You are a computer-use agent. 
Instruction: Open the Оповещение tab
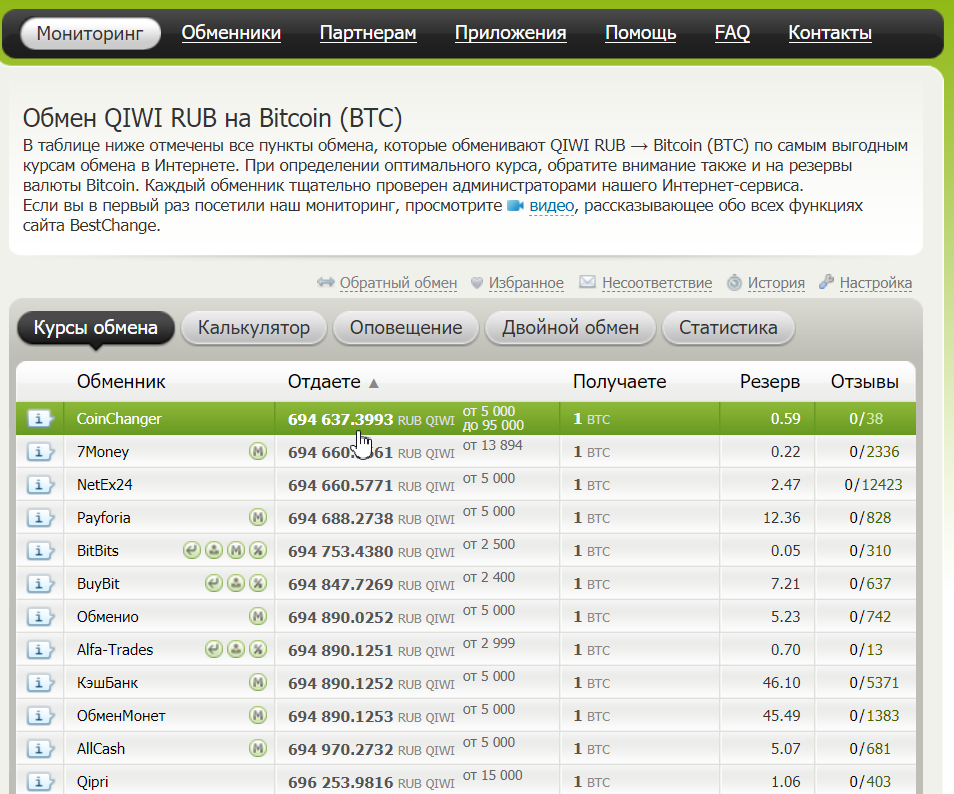click(x=406, y=328)
